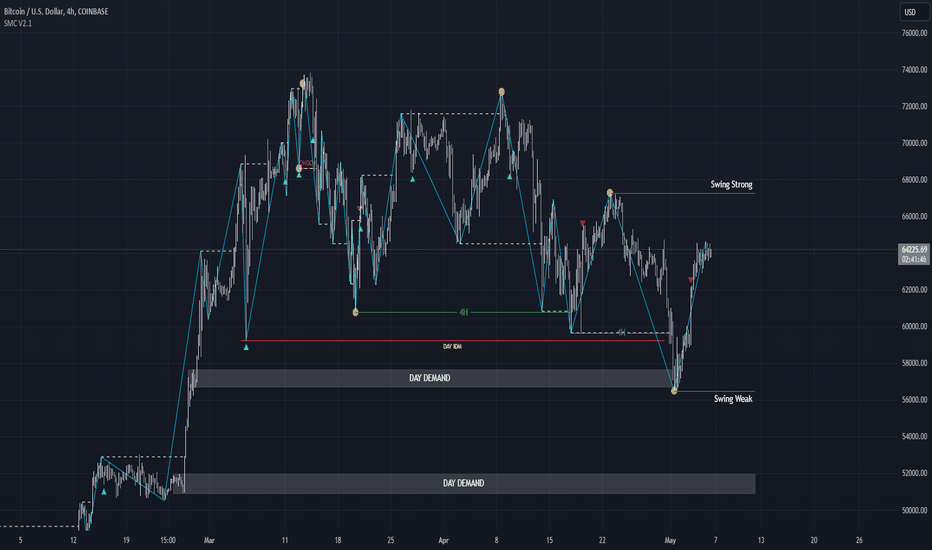Click the 54000.00 price axis label
Image resolution: width=932 pixels, height=550 pixels.
click(x=914, y=436)
